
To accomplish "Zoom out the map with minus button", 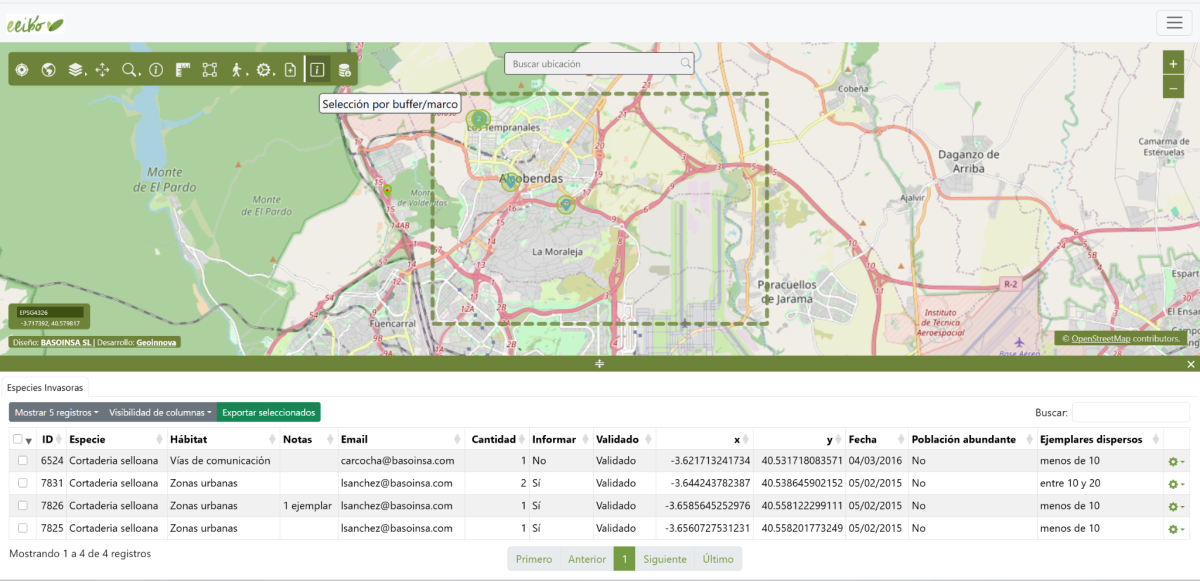I will click(x=1173, y=87).
